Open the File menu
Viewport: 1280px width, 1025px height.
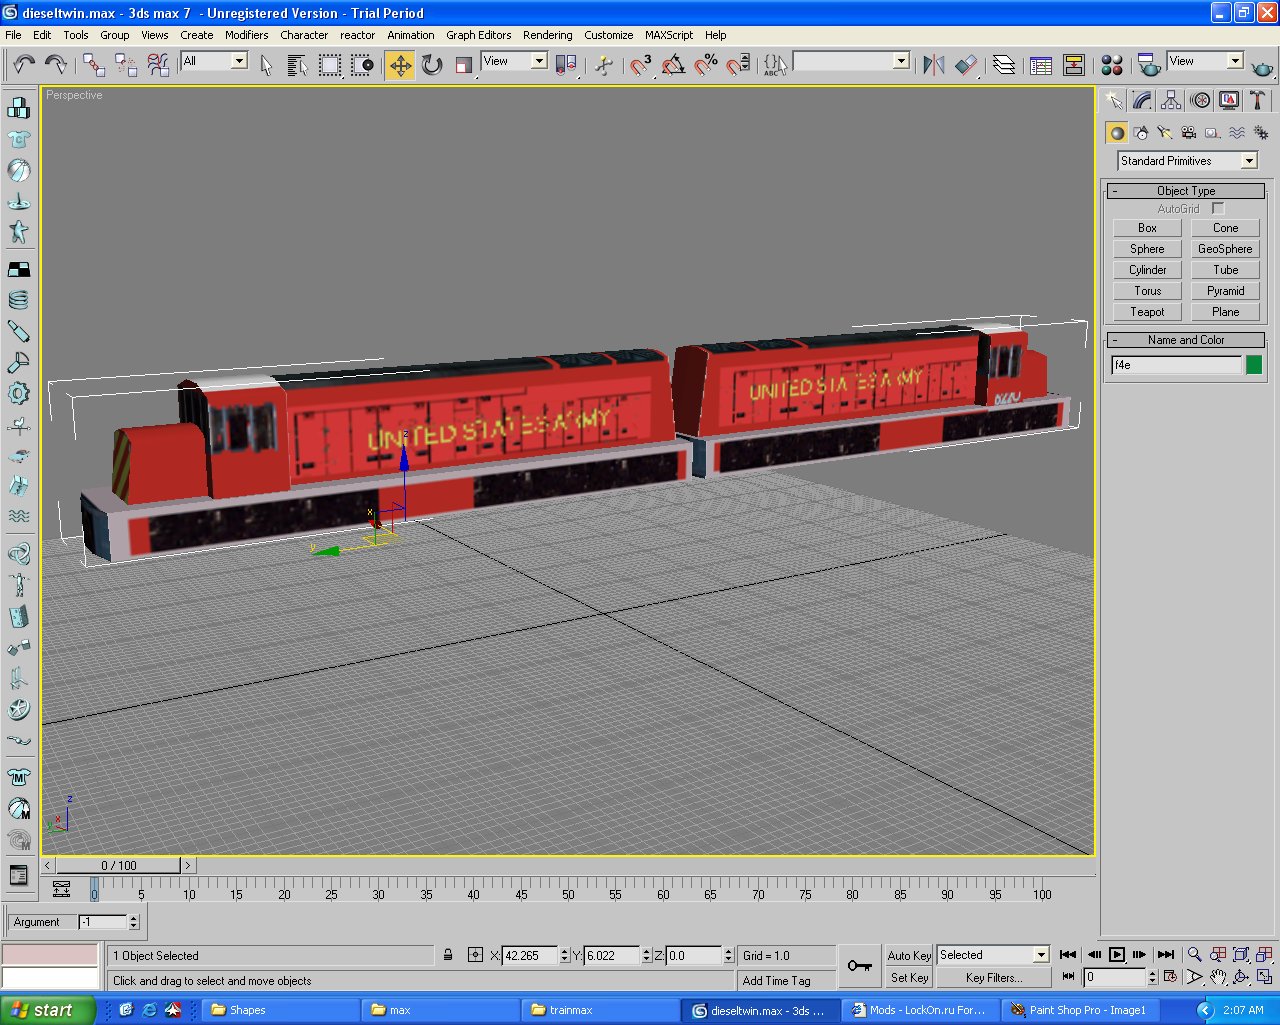[13, 35]
